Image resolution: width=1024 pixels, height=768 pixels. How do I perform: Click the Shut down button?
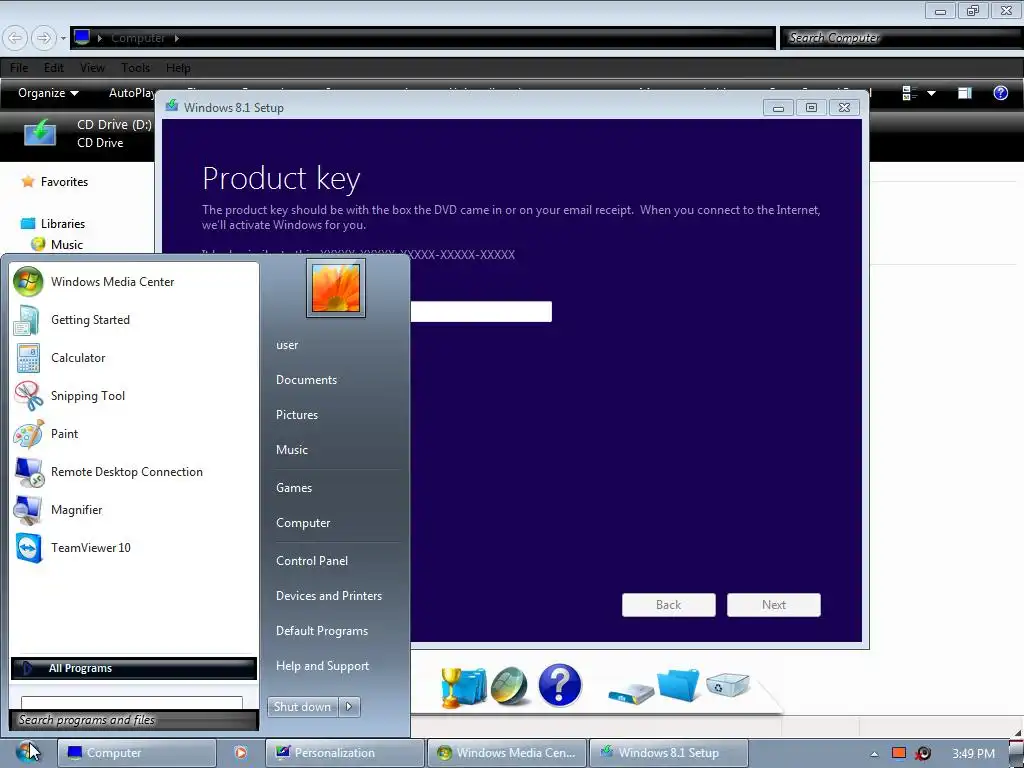pyautogui.click(x=302, y=707)
